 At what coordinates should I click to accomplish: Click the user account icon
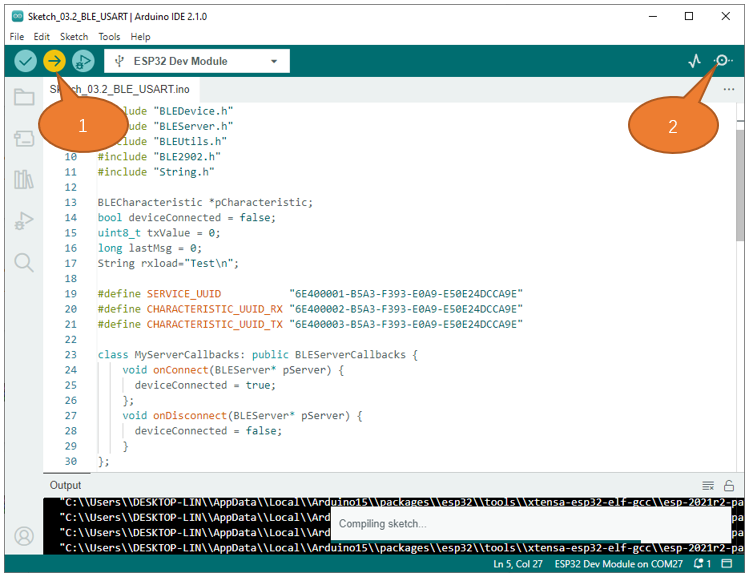click(x=24, y=536)
